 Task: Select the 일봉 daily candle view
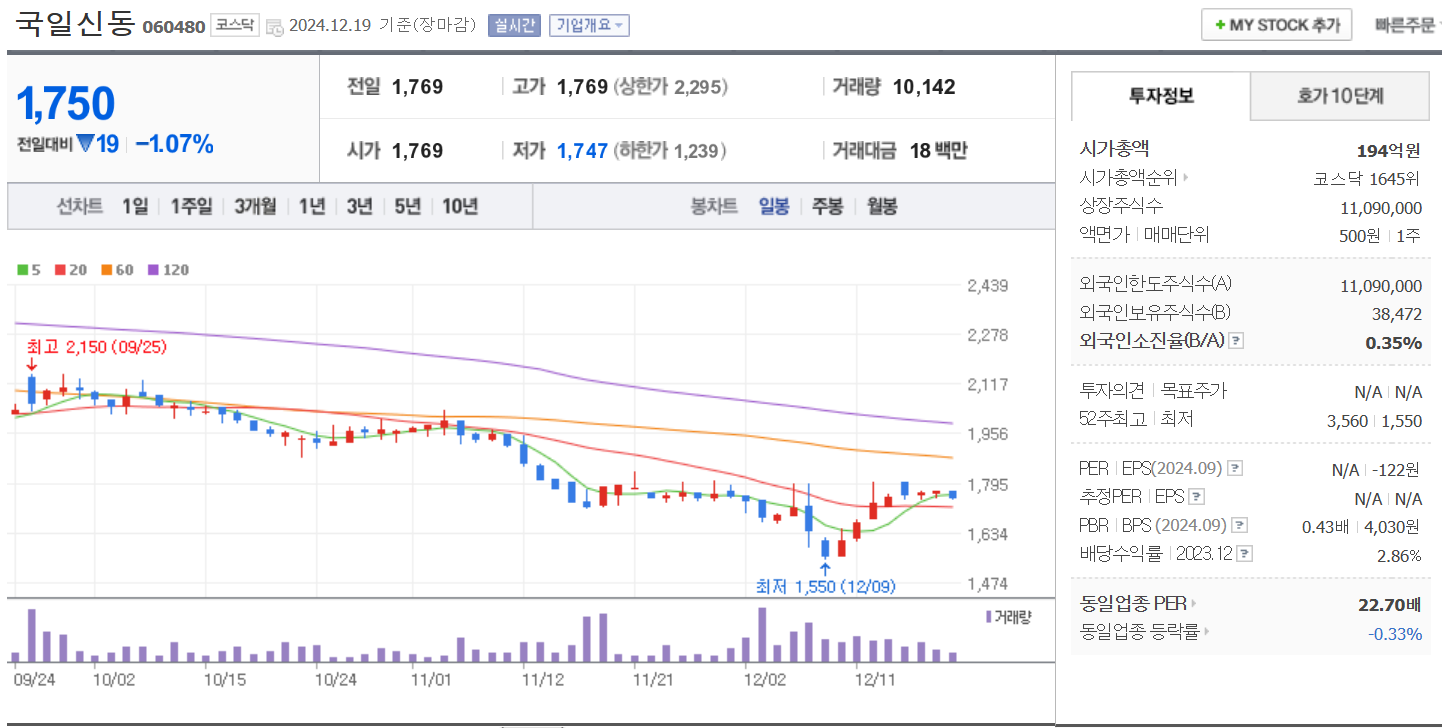coord(775,206)
